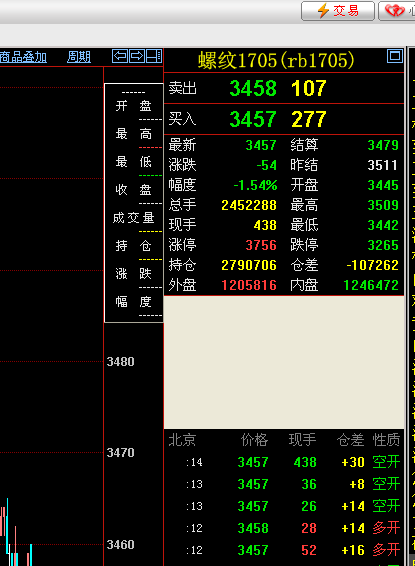Select the :14 tick row with volume 438
This screenshot has width=415, height=566.
(284, 462)
